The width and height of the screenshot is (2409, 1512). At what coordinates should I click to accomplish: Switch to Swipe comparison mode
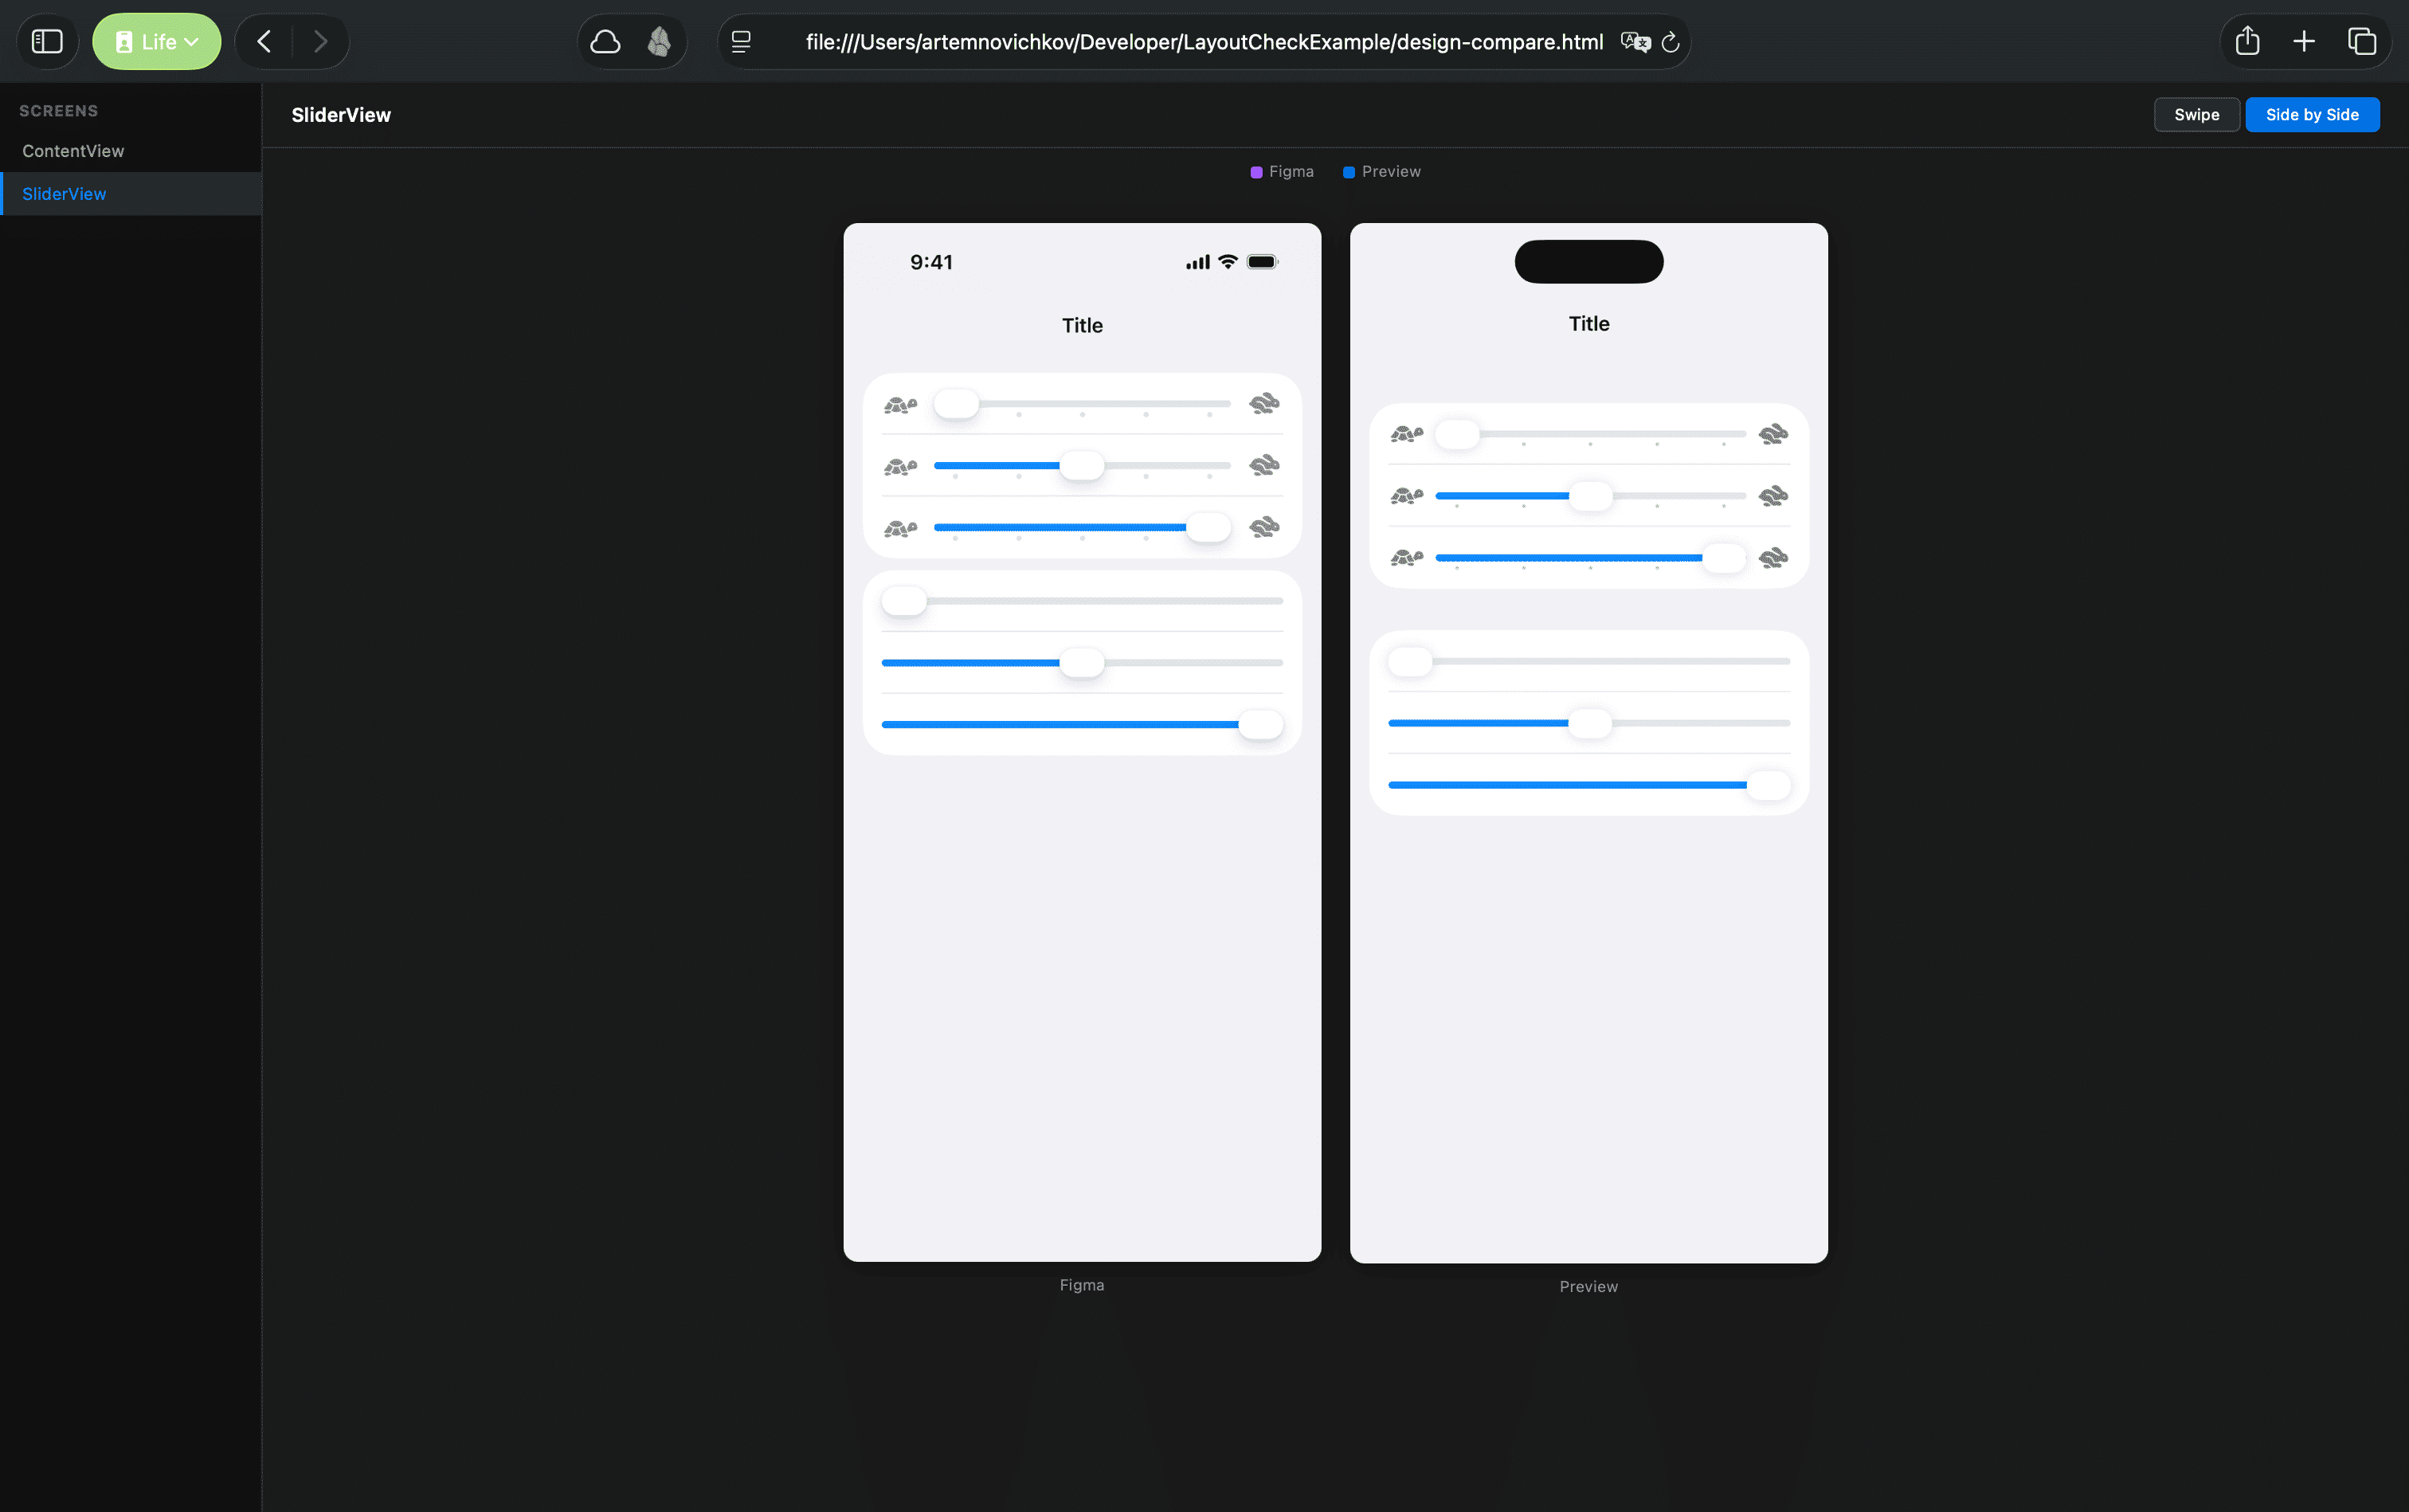pyautogui.click(x=2195, y=114)
